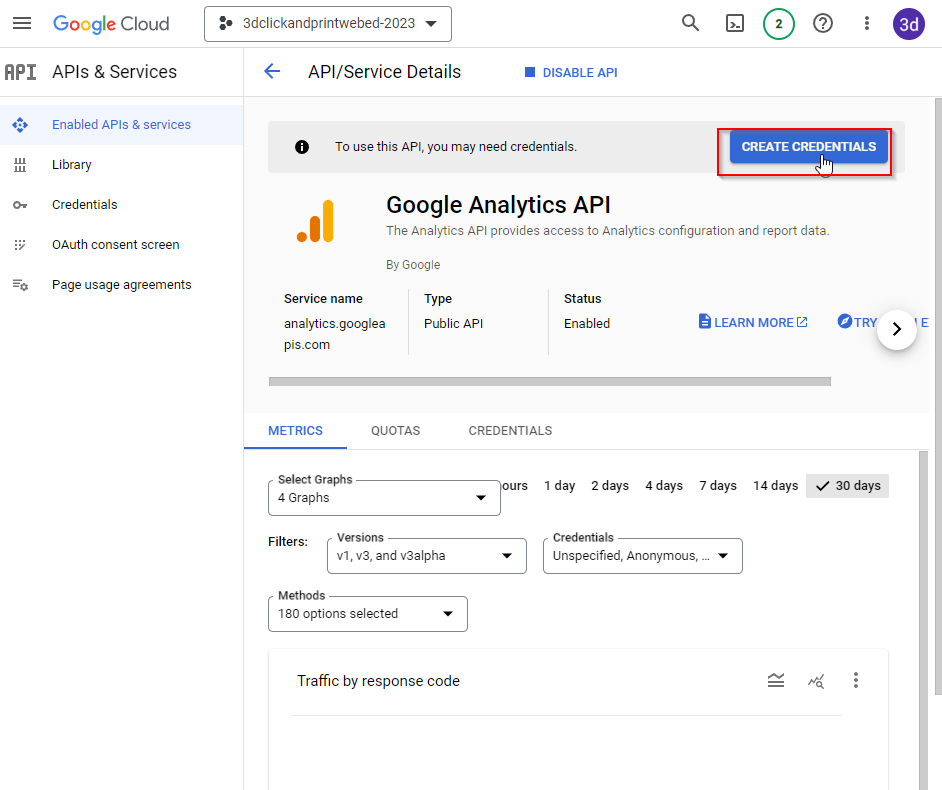Switch to the Quotas tab
This screenshot has width=942, height=790.
[x=395, y=431]
